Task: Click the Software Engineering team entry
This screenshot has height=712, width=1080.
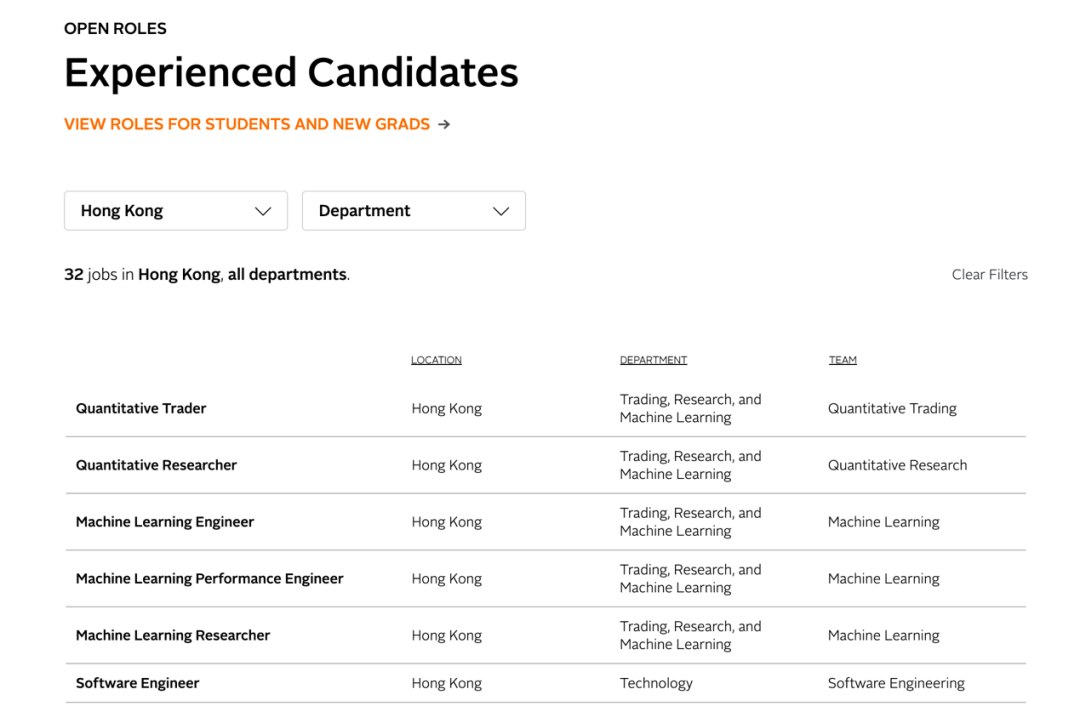Action: (896, 683)
